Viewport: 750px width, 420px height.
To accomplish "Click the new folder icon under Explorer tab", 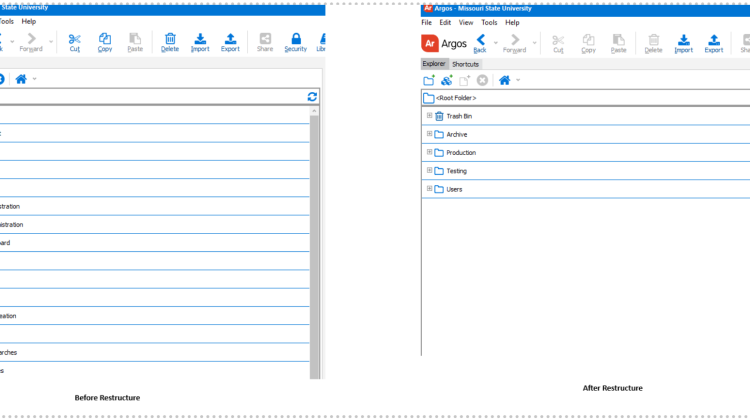I will click(x=429, y=80).
